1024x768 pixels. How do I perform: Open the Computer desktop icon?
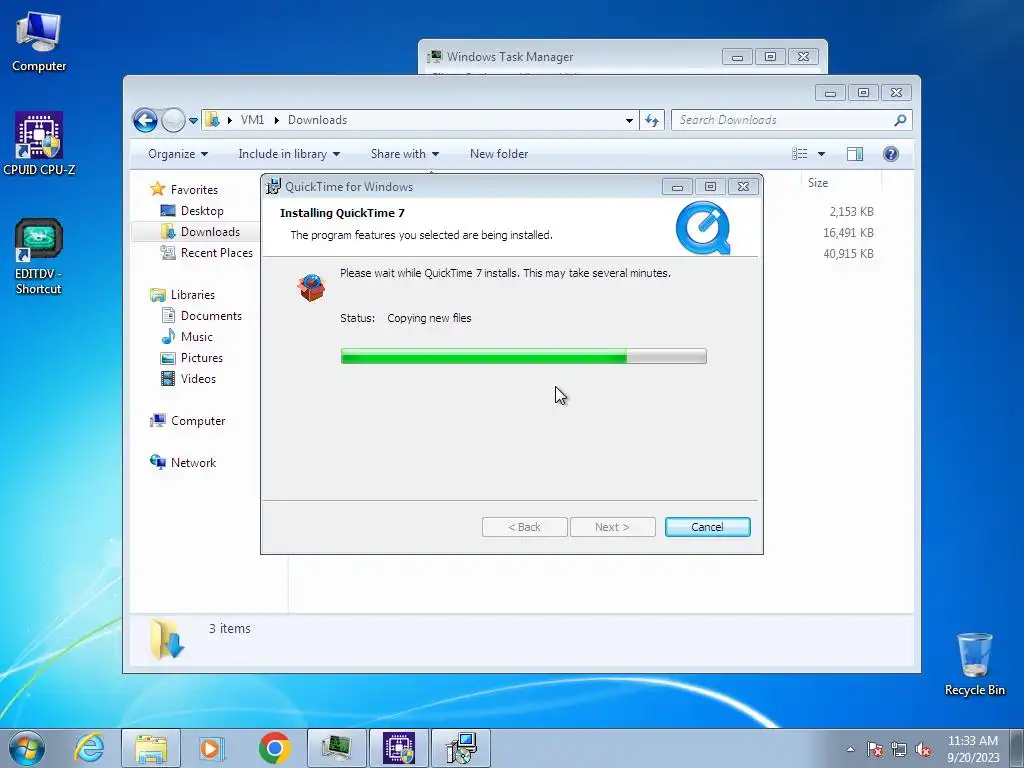pyautogui.click(x=39, y=41)
